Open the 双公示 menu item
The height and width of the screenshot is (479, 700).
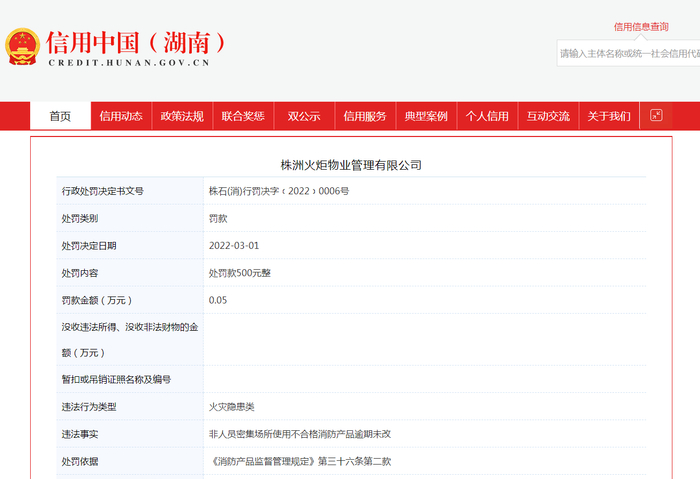(x=304, y=116)
